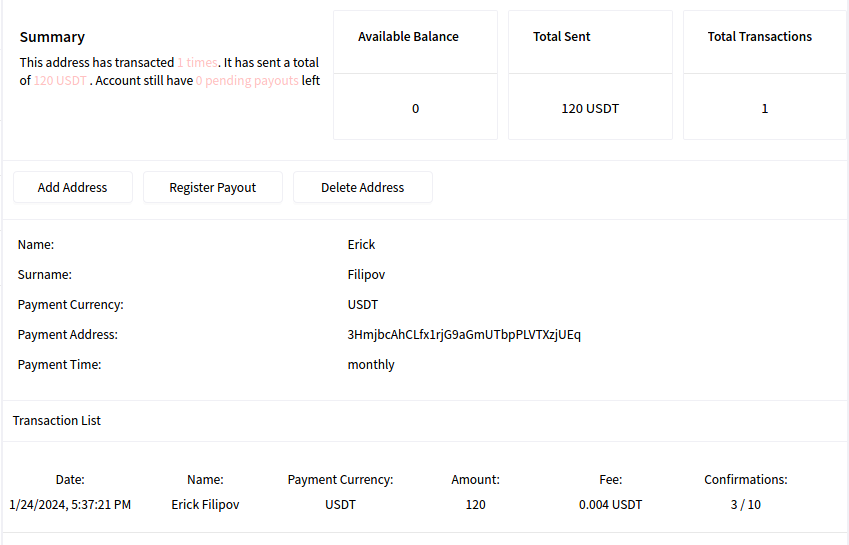Click the Add Address button
The width and height of the screenshot is (849, 545).
pos(72,187)
